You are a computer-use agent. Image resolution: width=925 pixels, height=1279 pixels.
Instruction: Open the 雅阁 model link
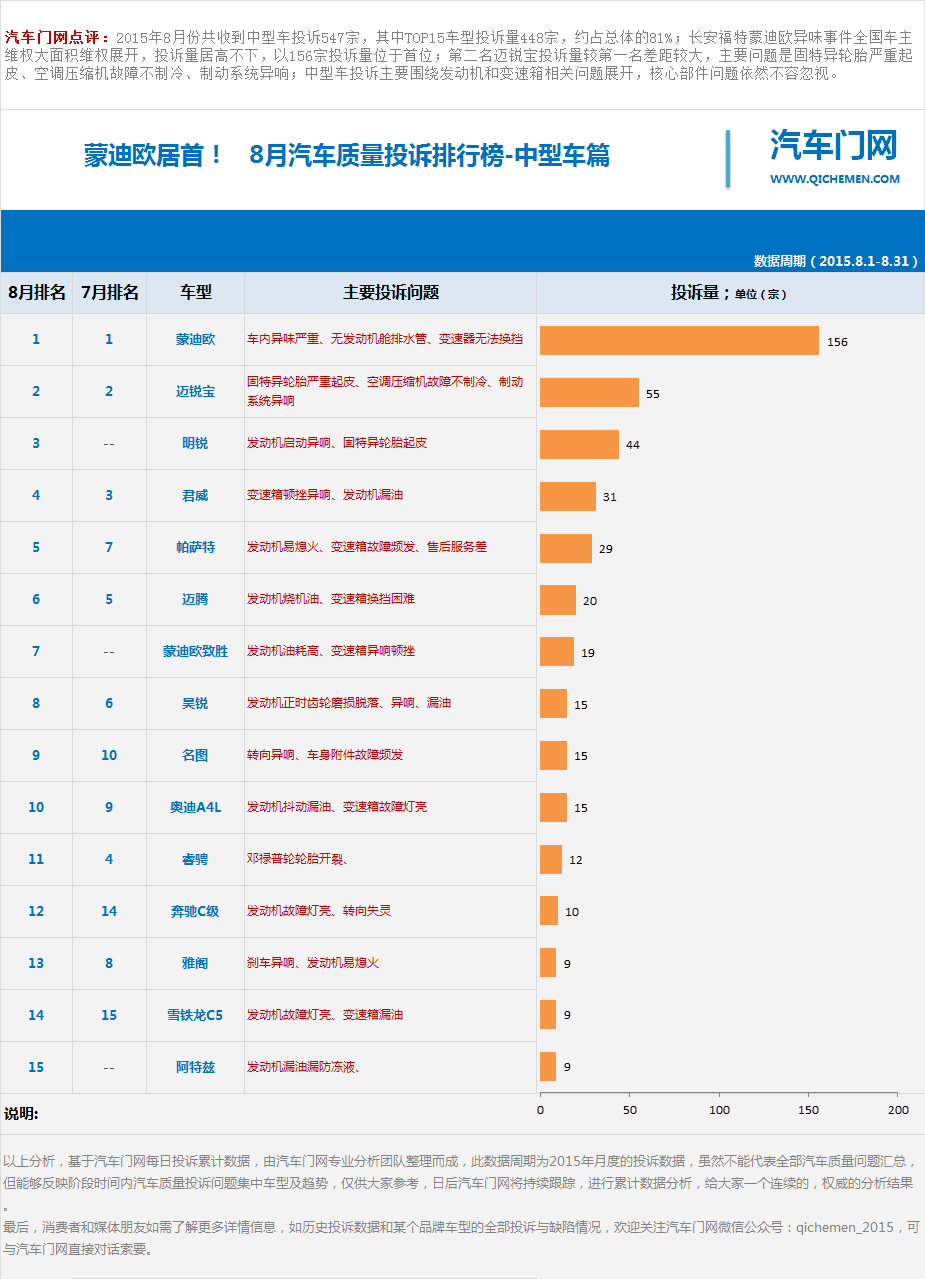(196, 964)
